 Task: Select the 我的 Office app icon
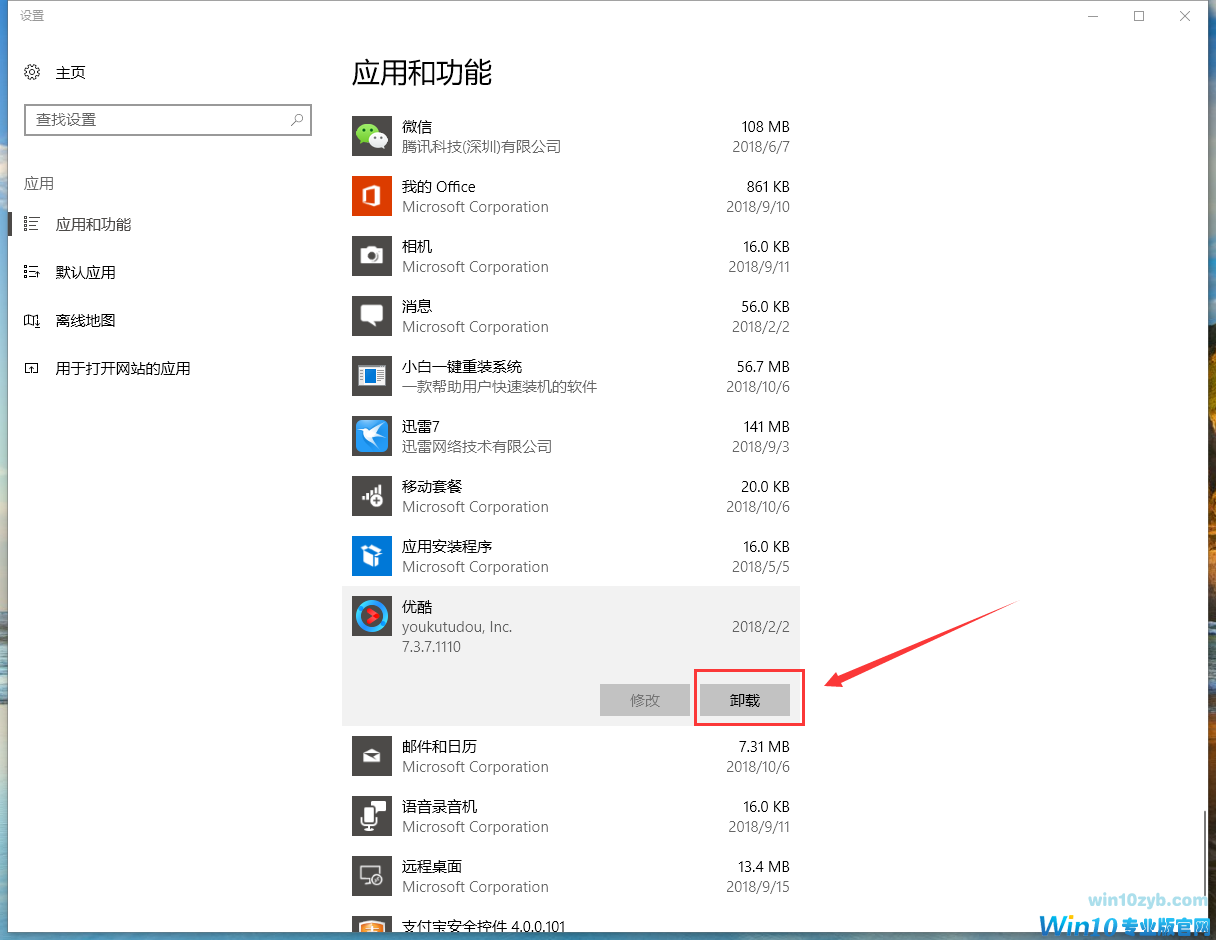coord(372,196)
